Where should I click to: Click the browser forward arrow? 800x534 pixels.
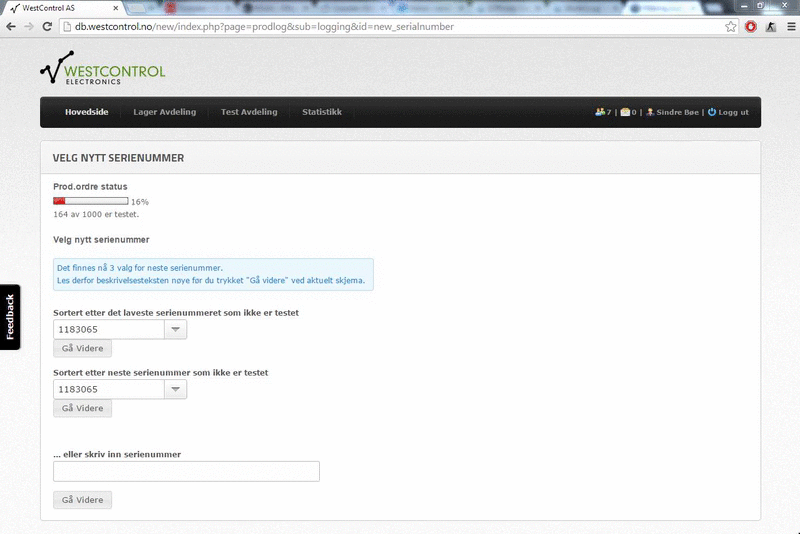[x=29, y=27]
